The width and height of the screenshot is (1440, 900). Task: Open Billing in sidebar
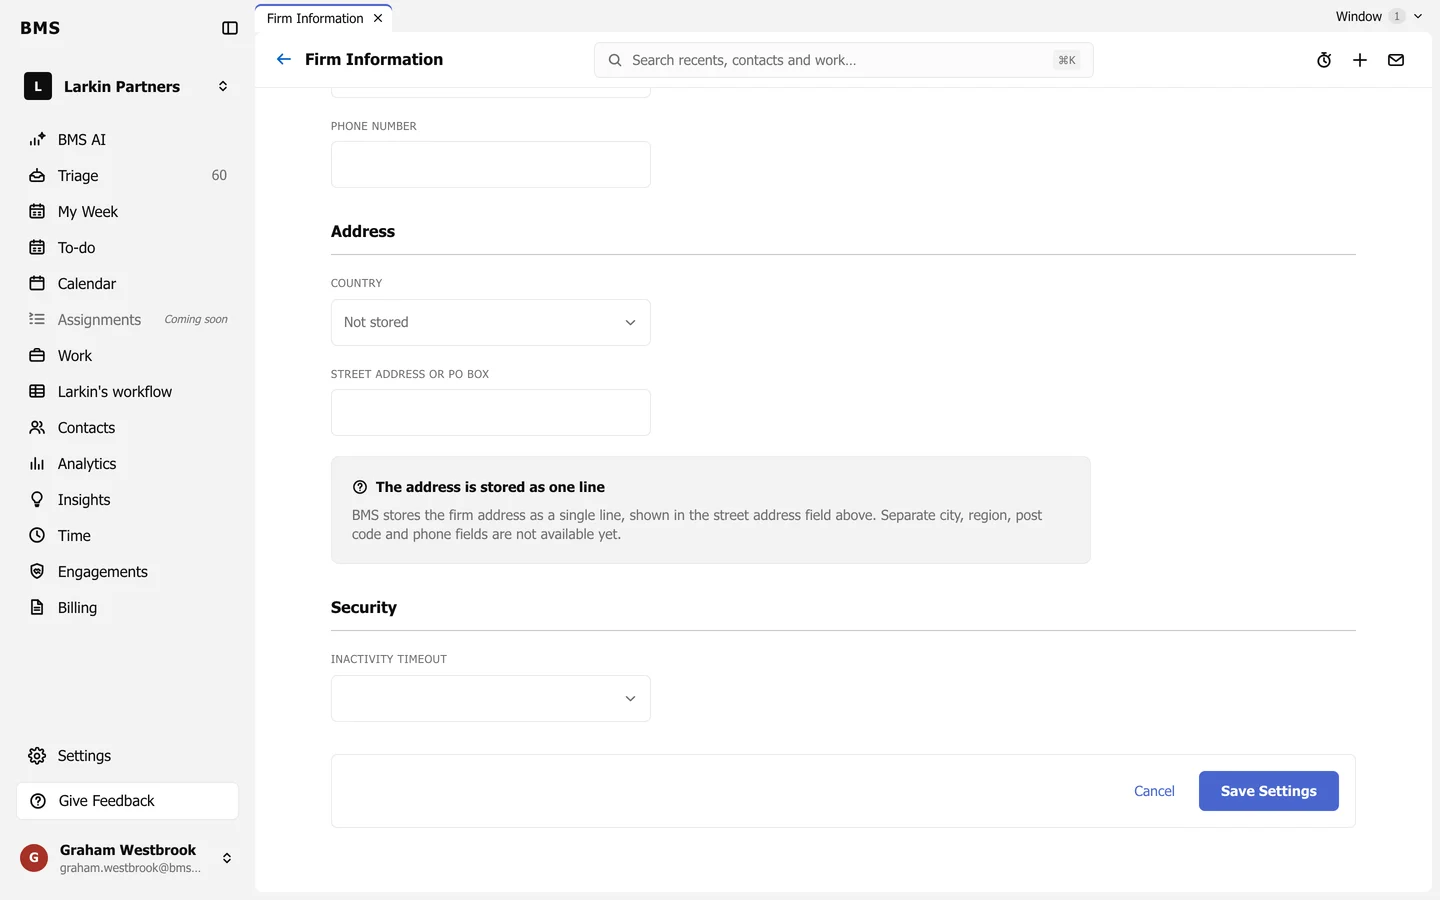[x=128, y=608]
